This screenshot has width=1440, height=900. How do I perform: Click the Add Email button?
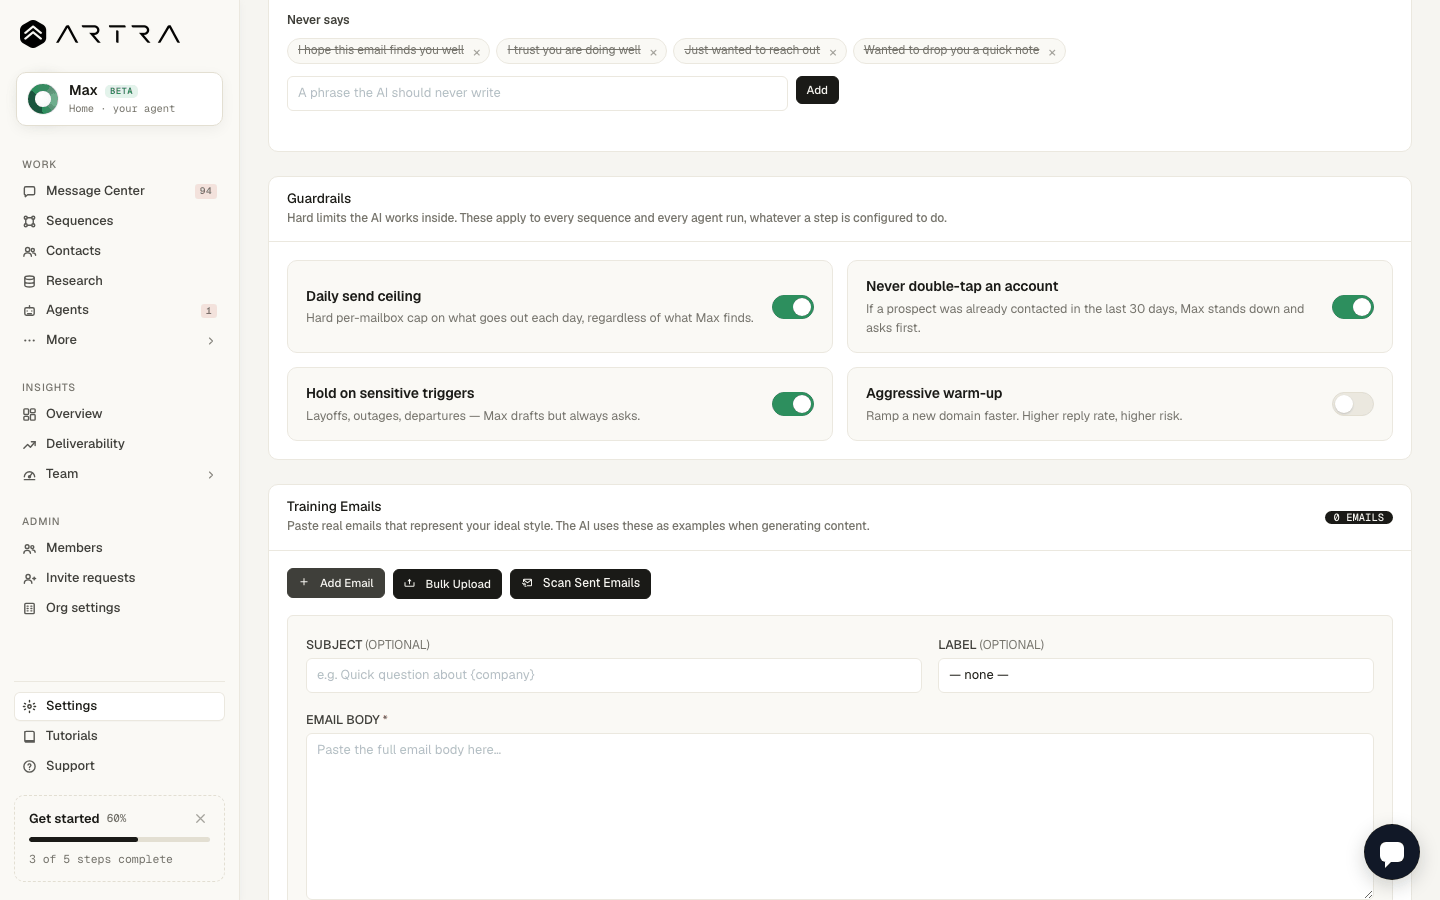(x=336, y=583)
